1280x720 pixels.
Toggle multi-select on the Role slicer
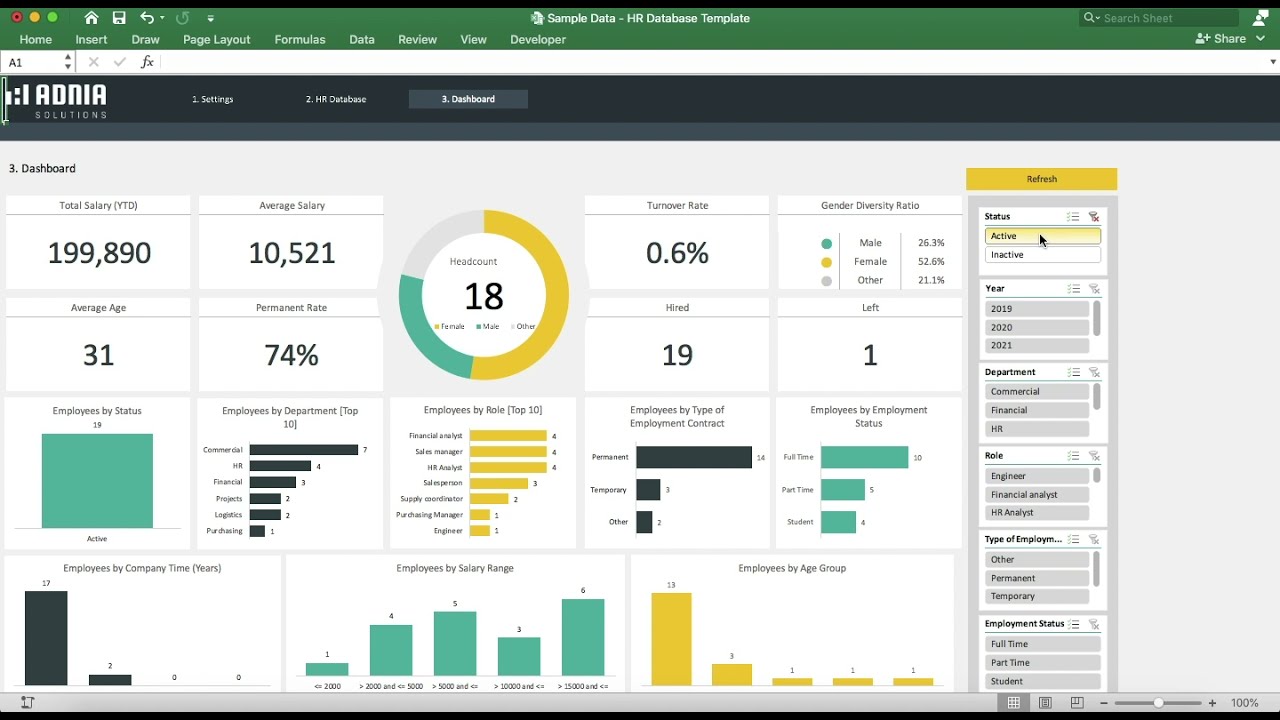pyautogui.click(x=1073, y=456)
